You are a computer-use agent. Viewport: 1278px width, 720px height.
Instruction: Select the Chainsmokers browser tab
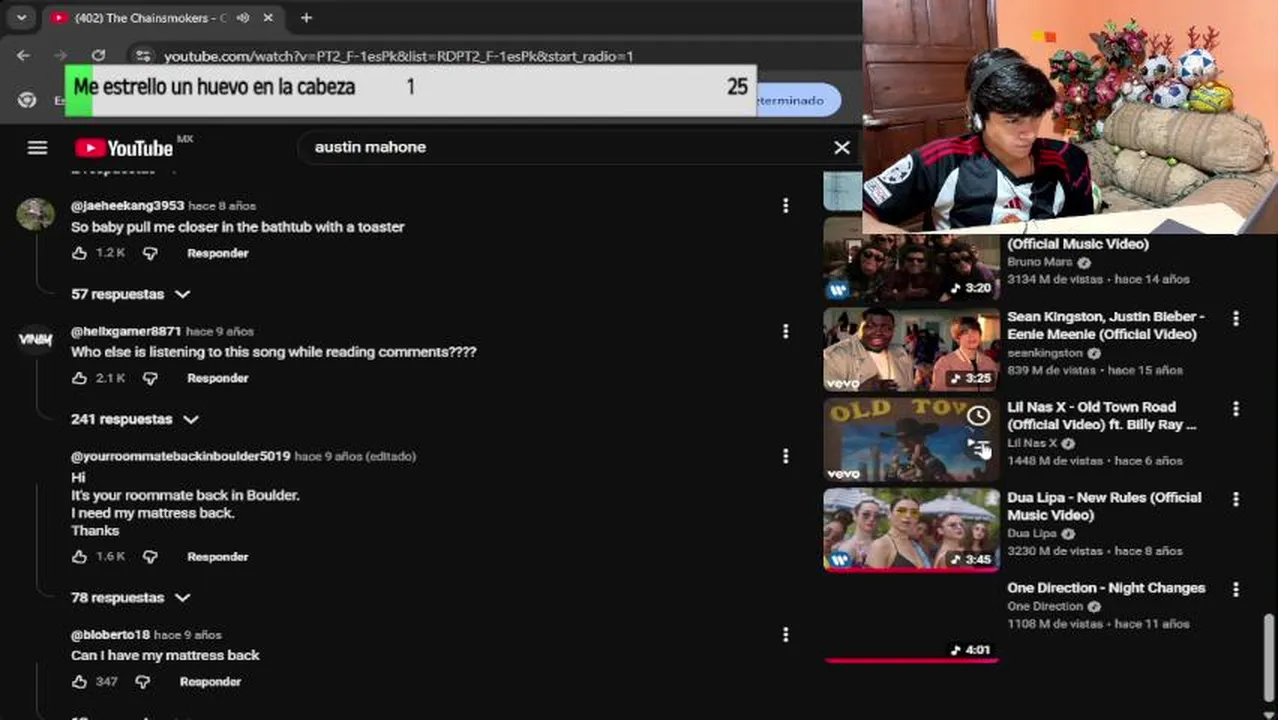[x=150, y=18]
